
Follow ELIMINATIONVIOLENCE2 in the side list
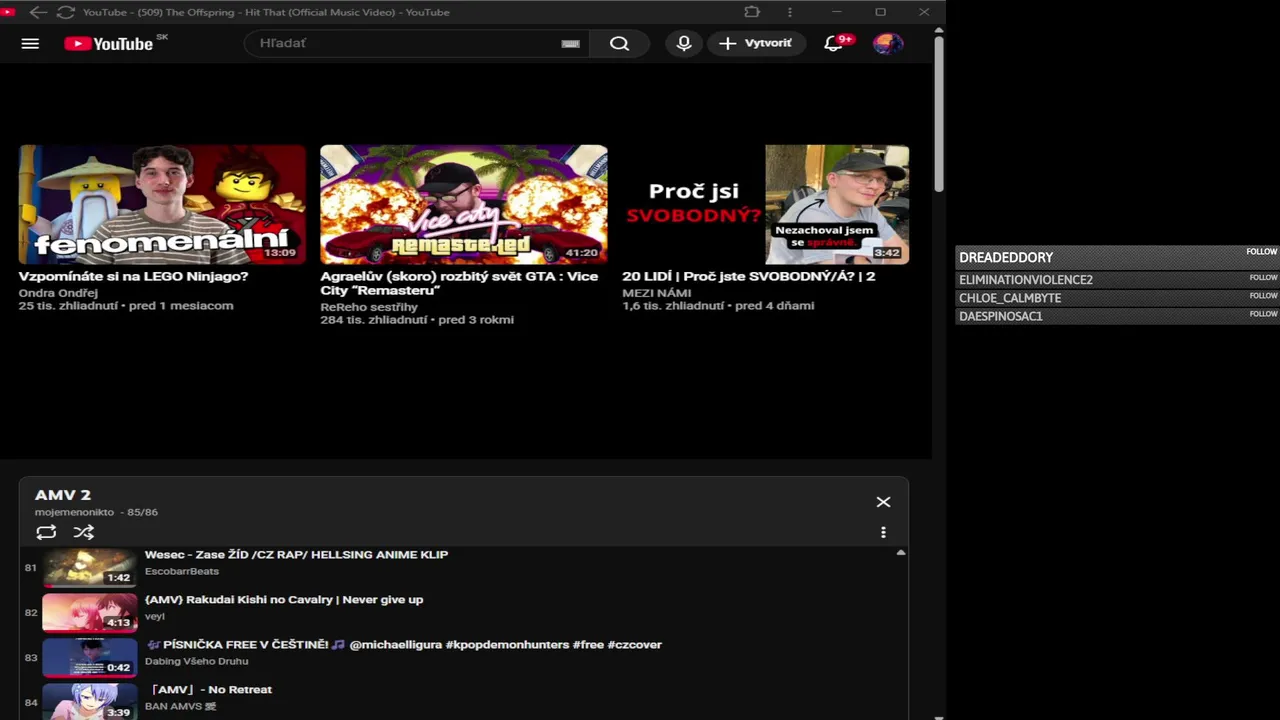tap(1263, 277)
